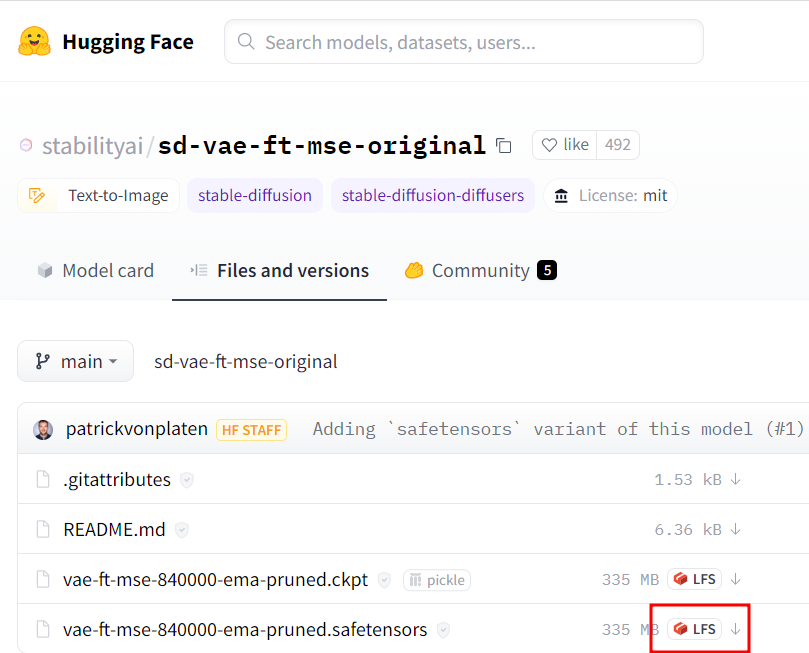Click the license building icon
This screenshot has height=653, width=809.
click(561, 196)
